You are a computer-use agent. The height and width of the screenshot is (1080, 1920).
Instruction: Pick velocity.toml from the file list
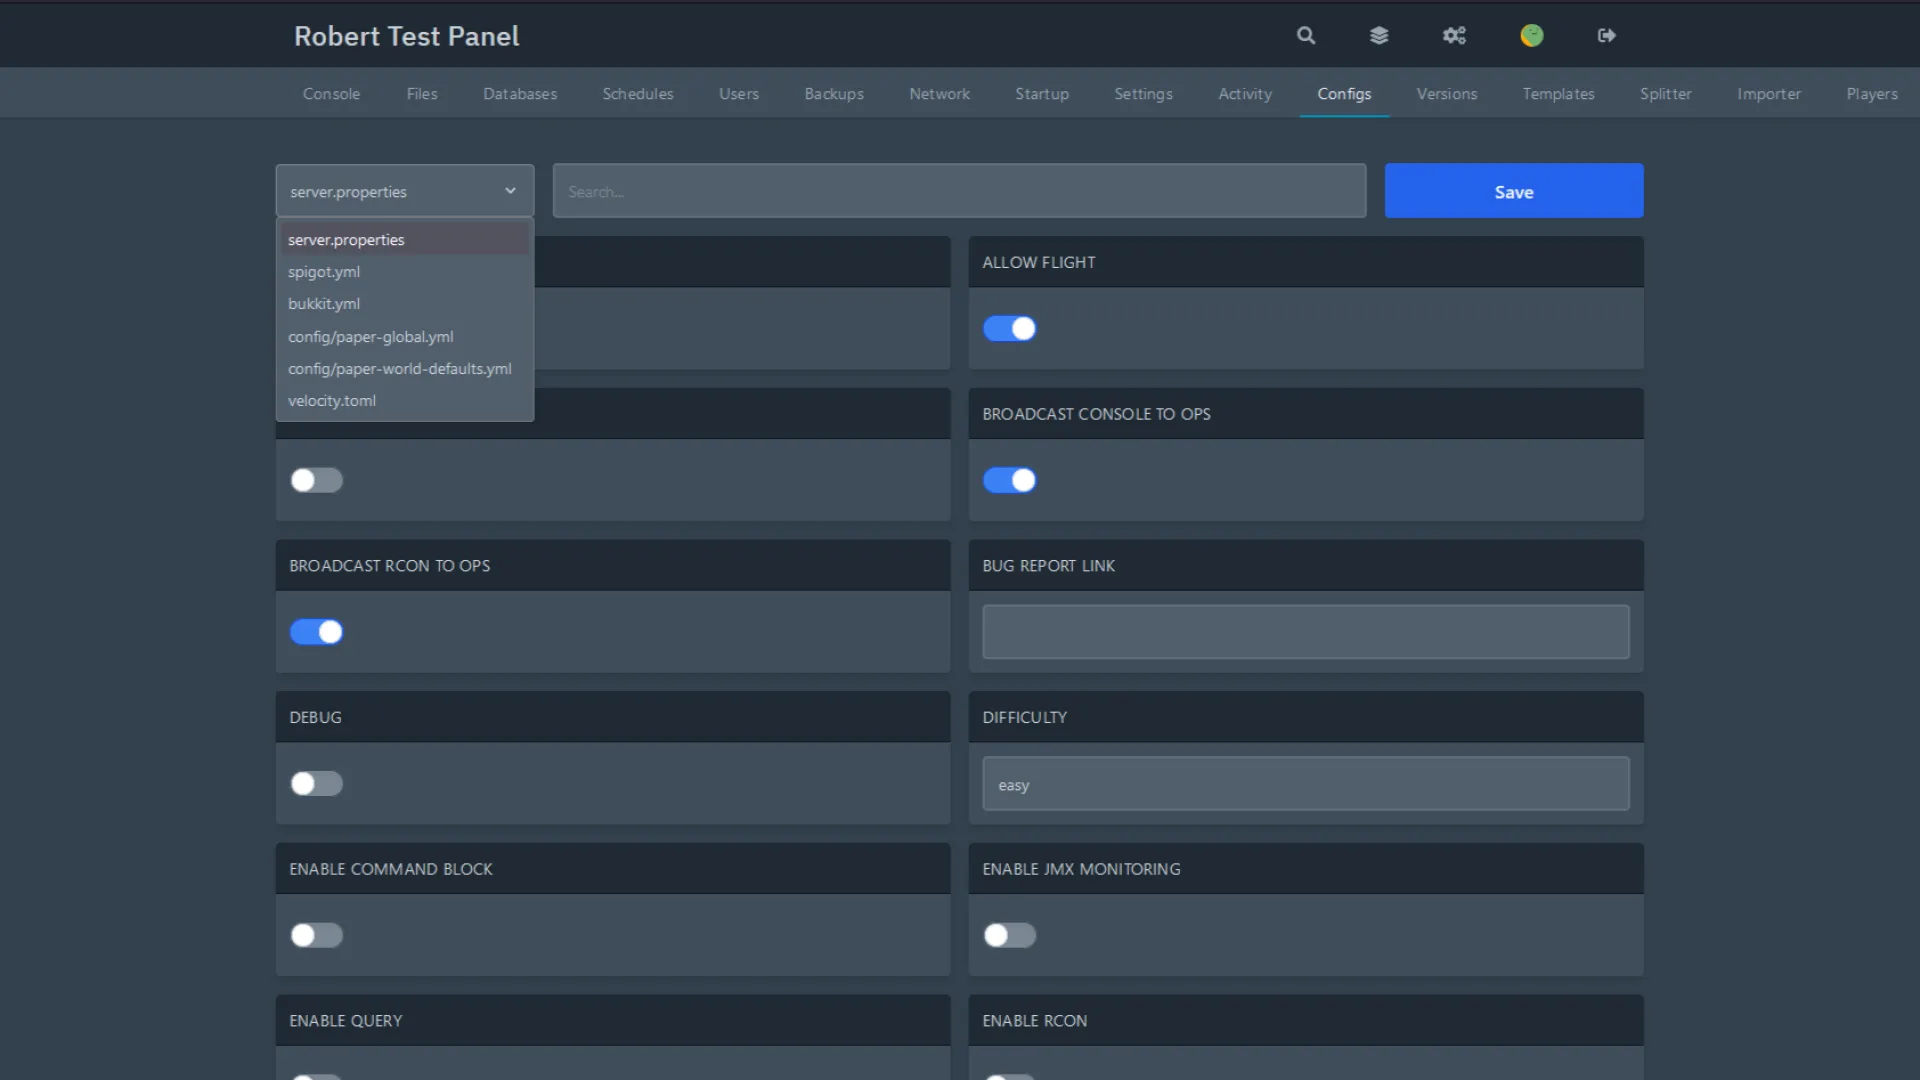point(332,401)
